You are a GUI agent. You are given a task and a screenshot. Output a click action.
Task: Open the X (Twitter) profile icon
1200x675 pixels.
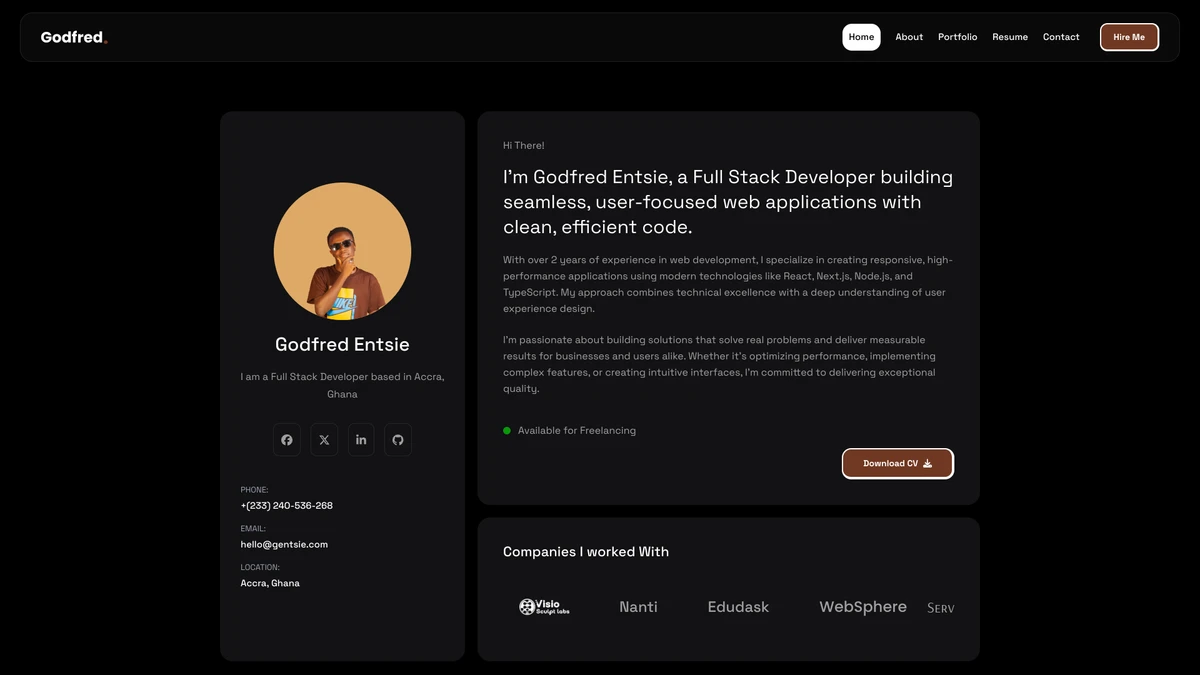point(324,440)
